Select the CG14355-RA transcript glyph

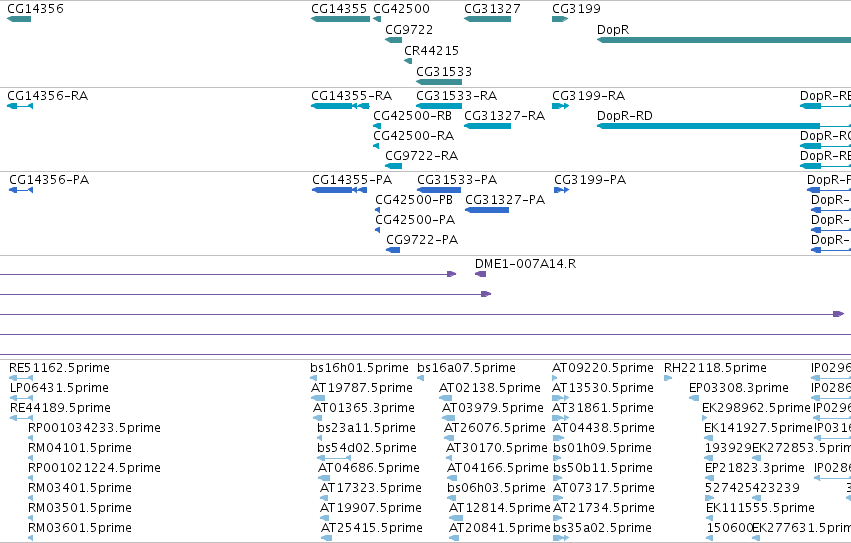340,106
